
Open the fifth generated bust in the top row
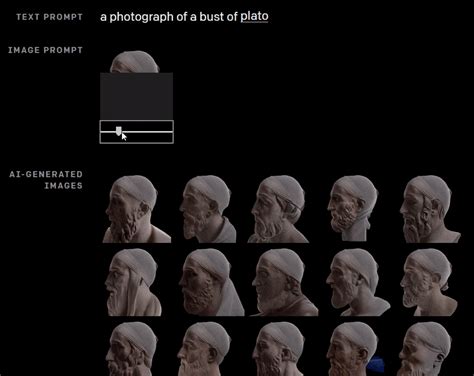[x=430, y=209]
